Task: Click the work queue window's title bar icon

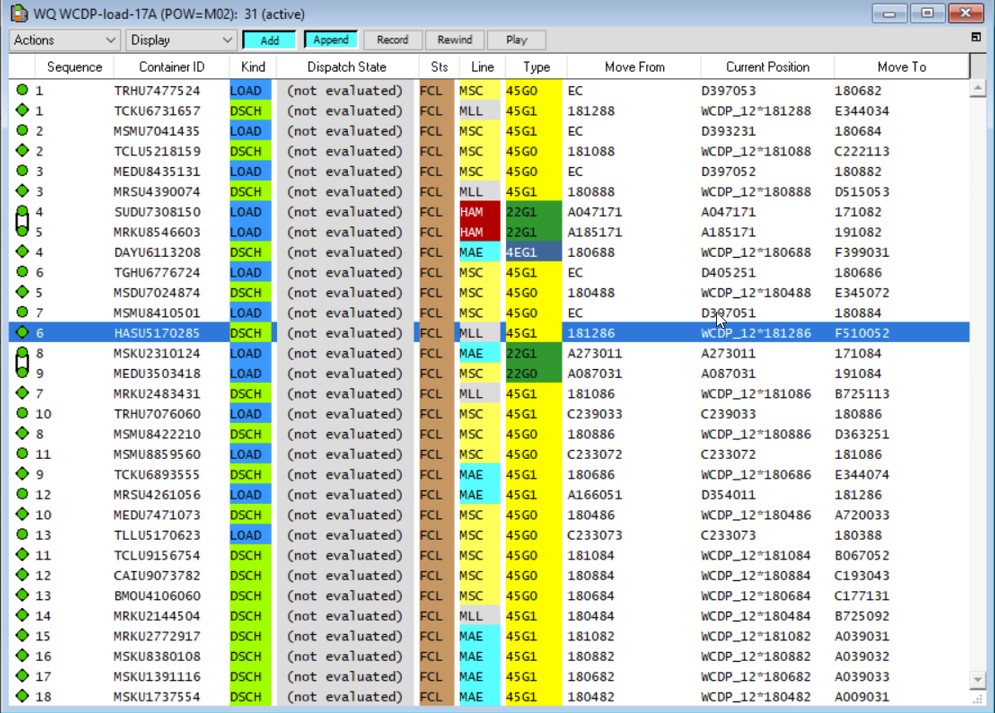Action: coord(19,13)
